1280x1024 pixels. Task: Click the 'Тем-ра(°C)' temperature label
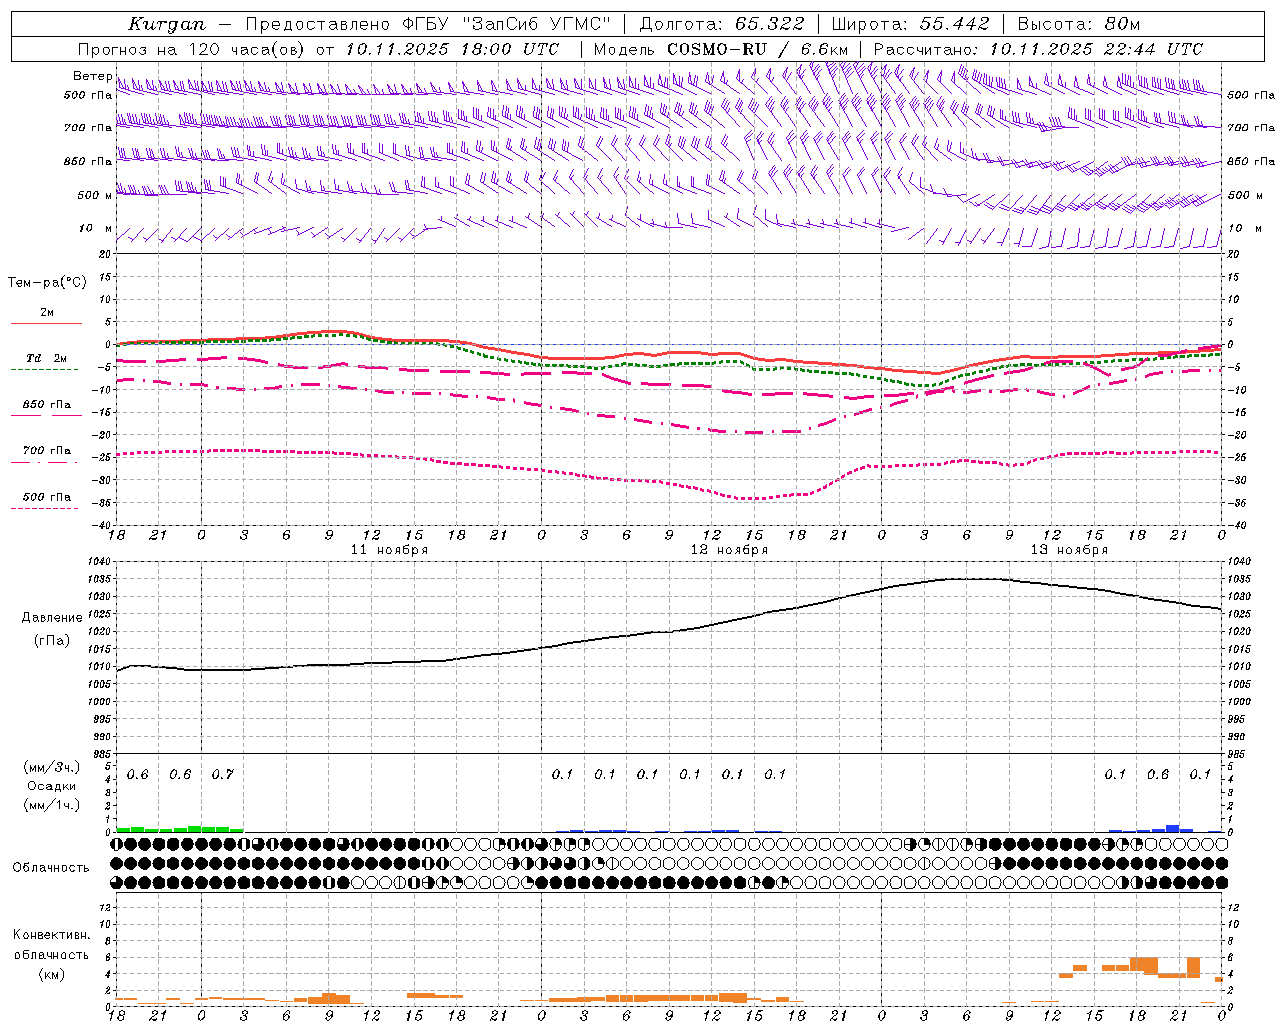[47, 283]
